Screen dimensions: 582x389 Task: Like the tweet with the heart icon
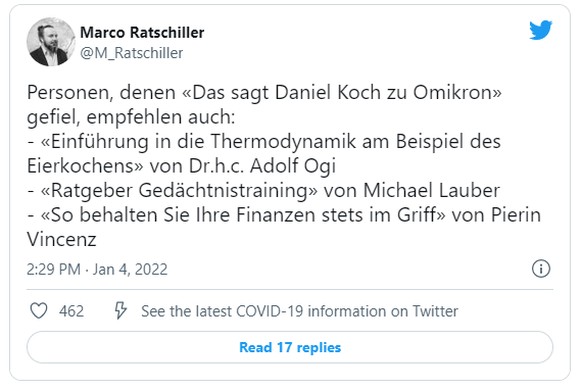39,311
